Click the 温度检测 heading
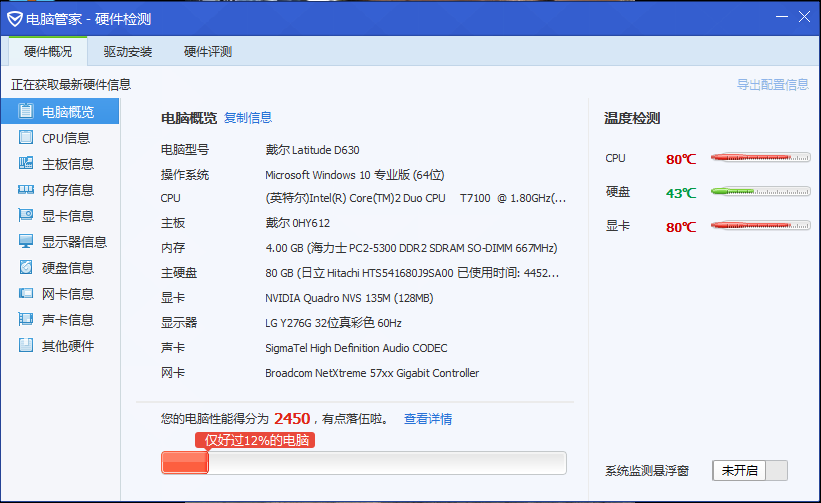Screen dimensions: 821x503 (632, 118)
